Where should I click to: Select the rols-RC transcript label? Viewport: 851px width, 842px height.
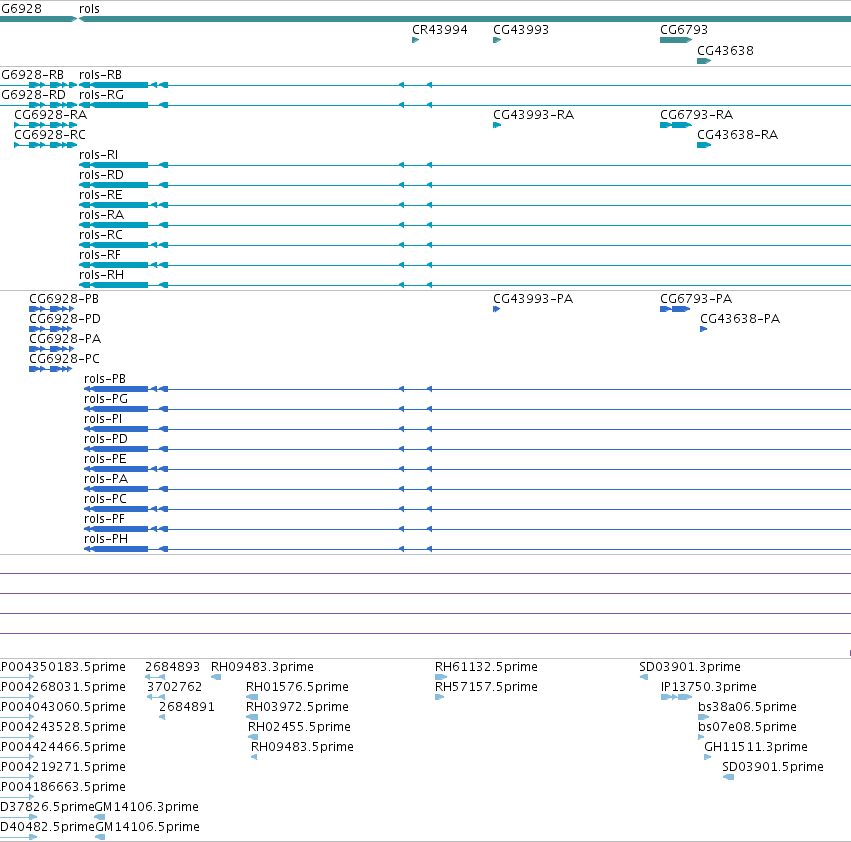pos(101,236)
